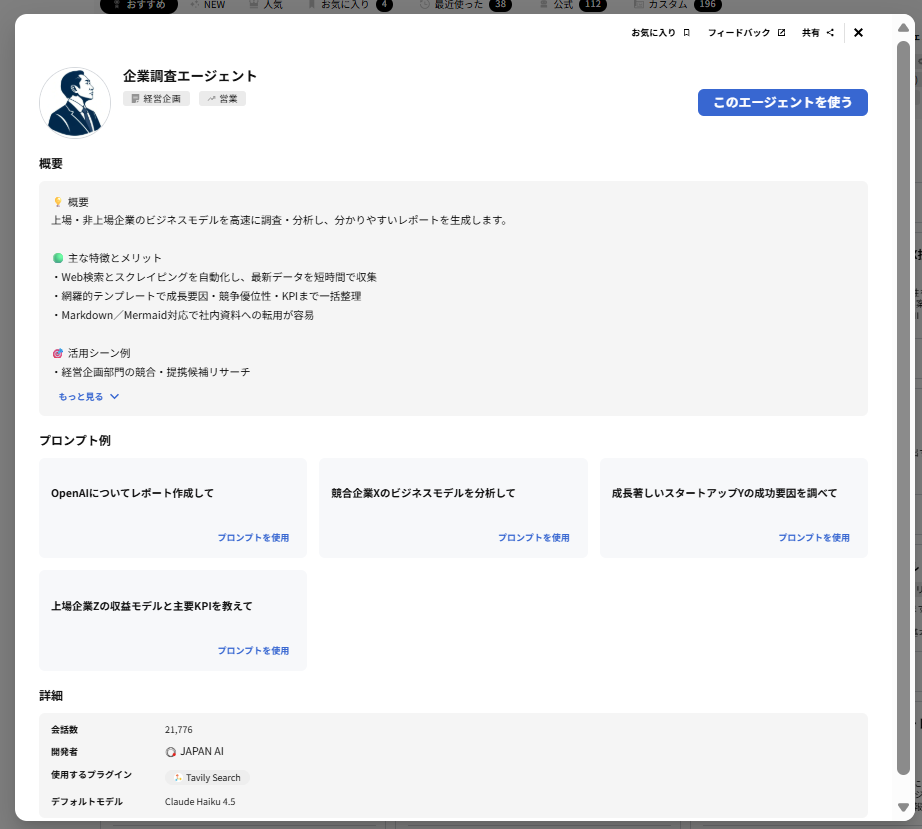Image resolution: width=922 pixels, height=829 pixels.
Task: Click the bookmark icon next to お気に入り
Action: point(685,32)
